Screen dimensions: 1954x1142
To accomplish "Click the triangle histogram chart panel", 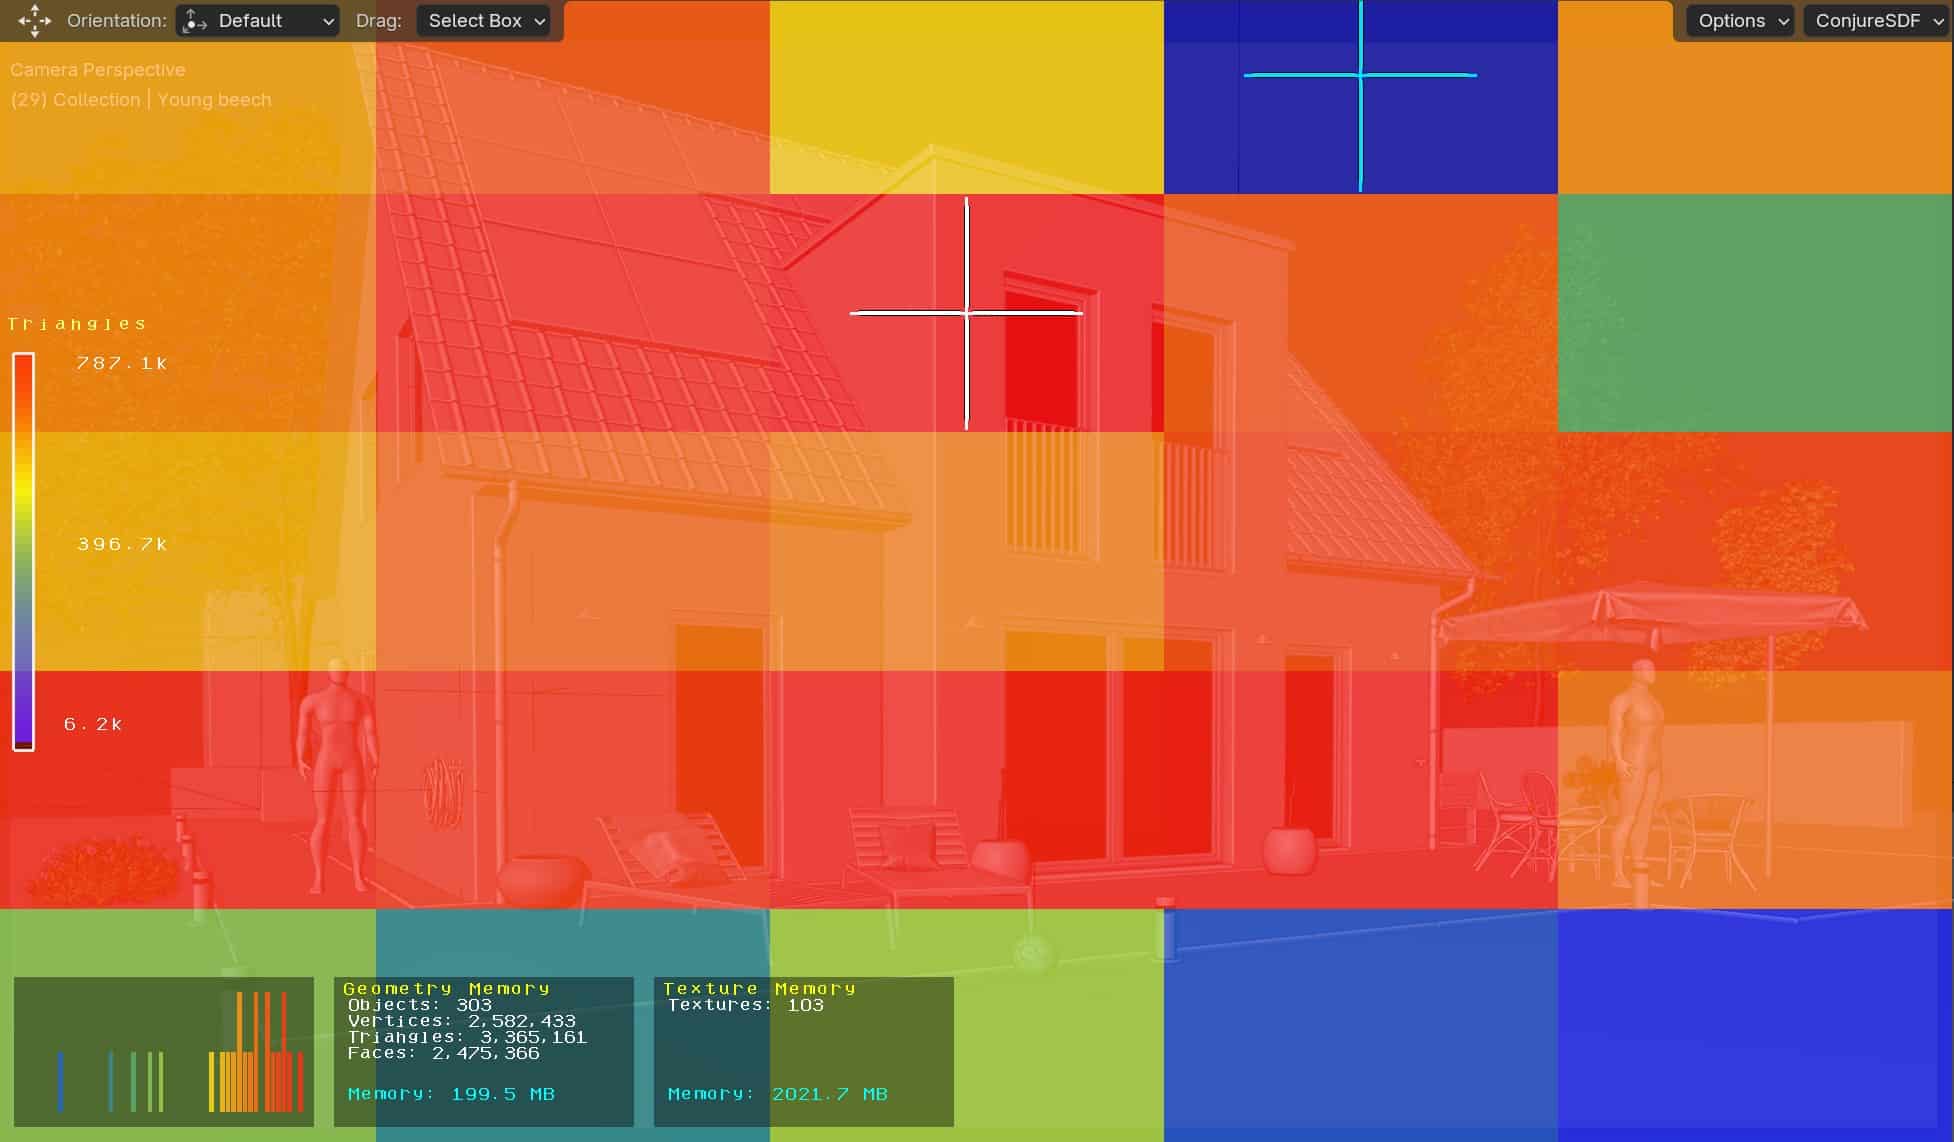I will (x=164, y=1051).
